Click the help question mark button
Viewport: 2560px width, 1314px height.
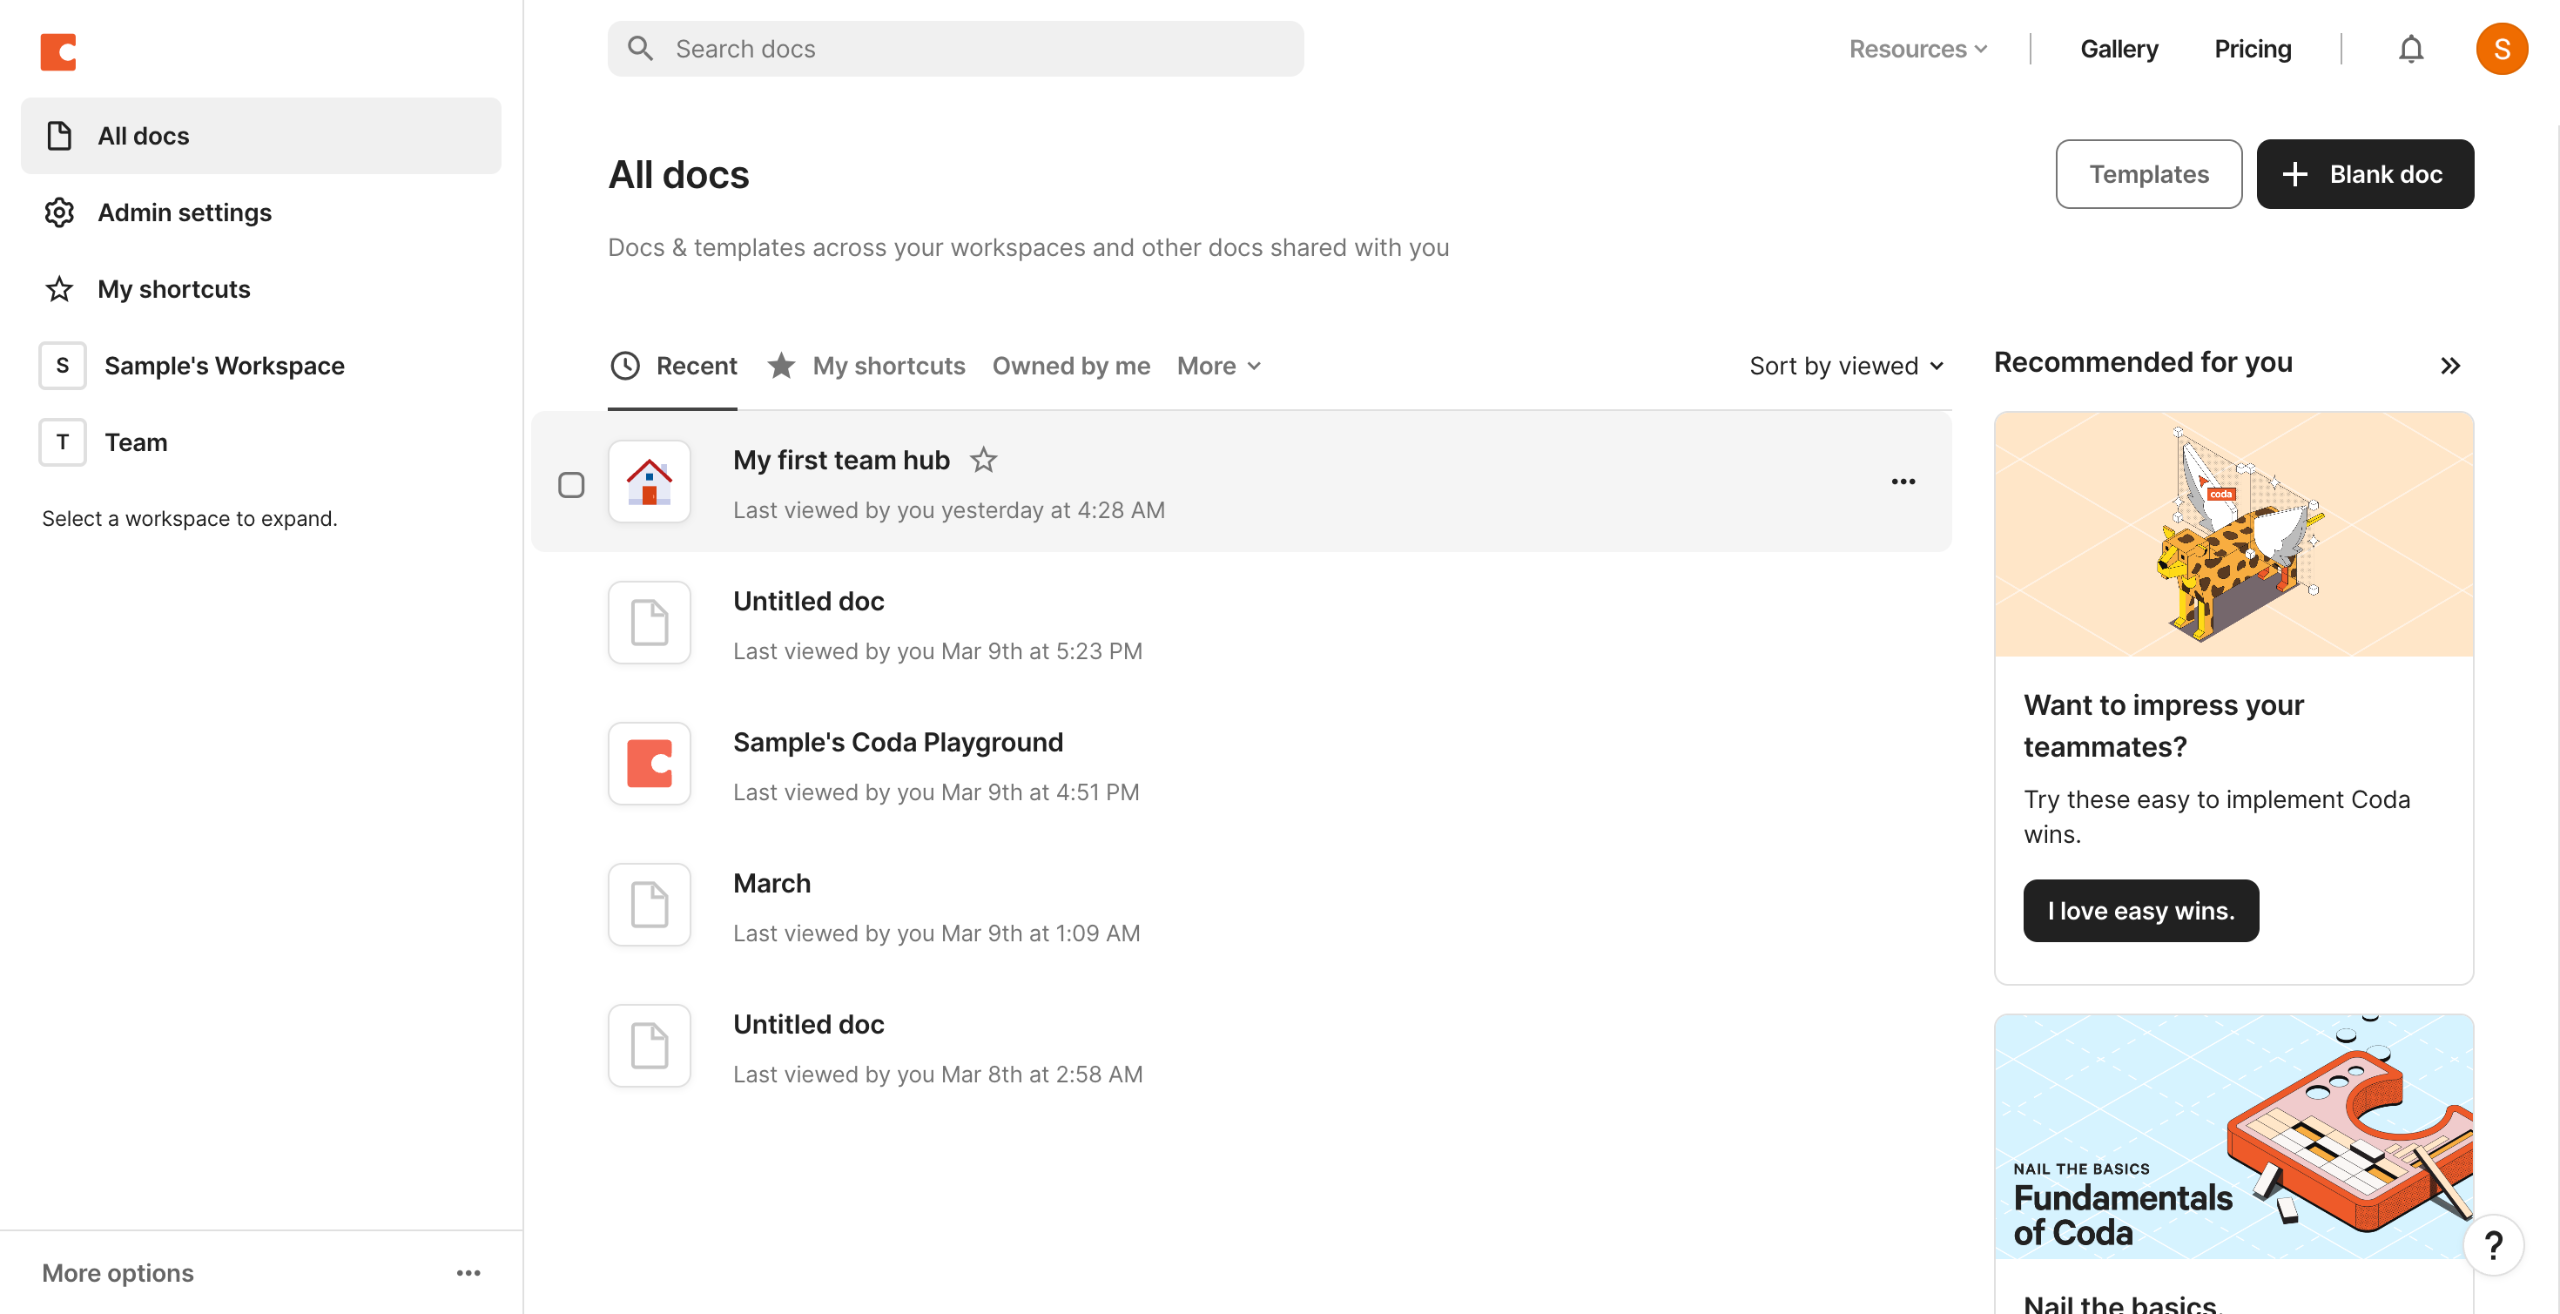pos(2493,1245)
